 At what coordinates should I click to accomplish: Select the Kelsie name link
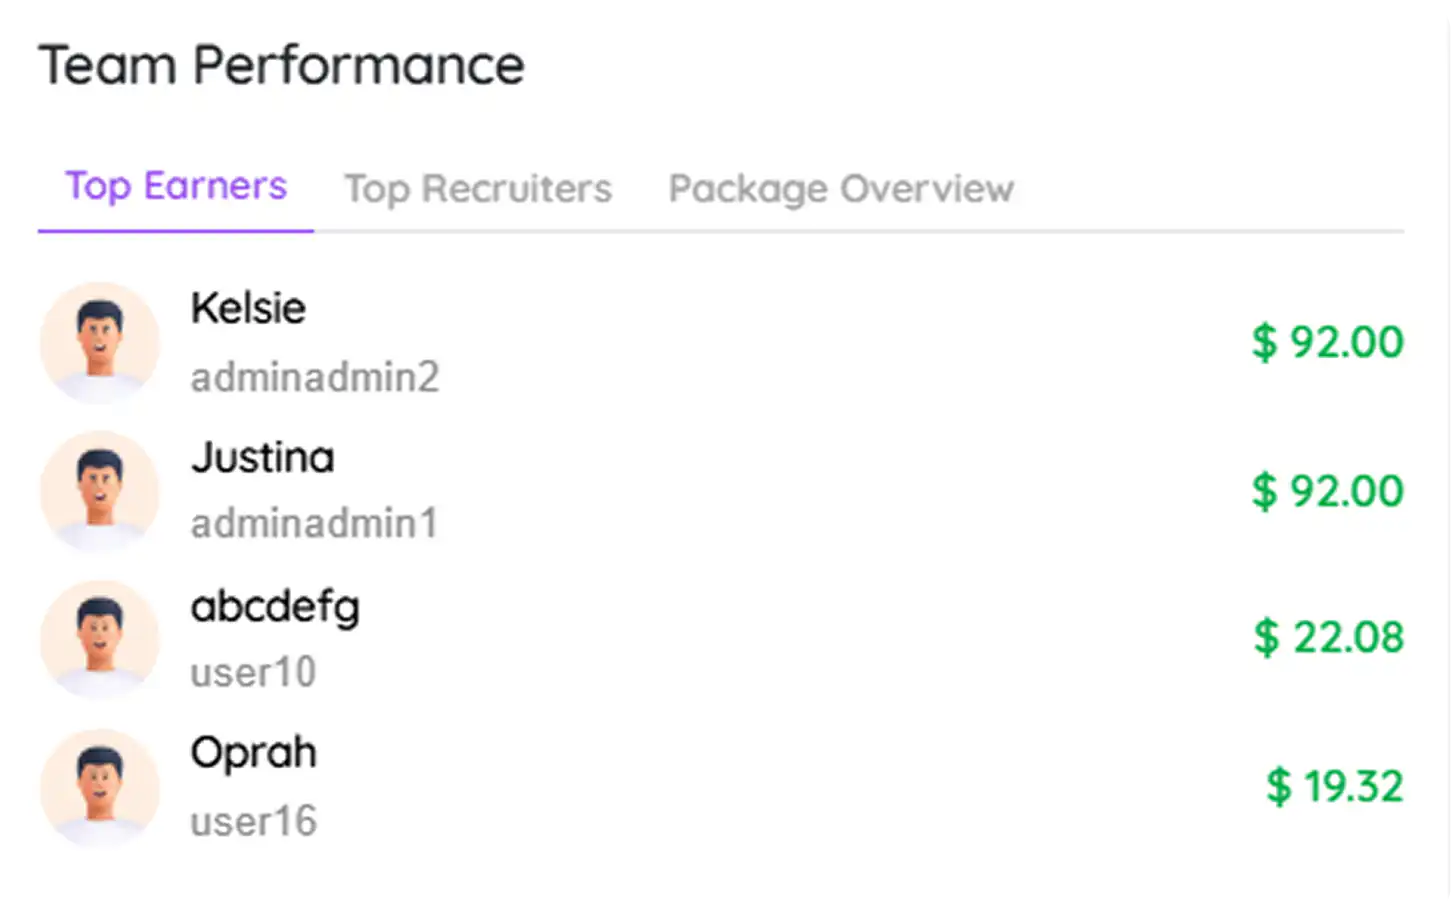(248, 308)
